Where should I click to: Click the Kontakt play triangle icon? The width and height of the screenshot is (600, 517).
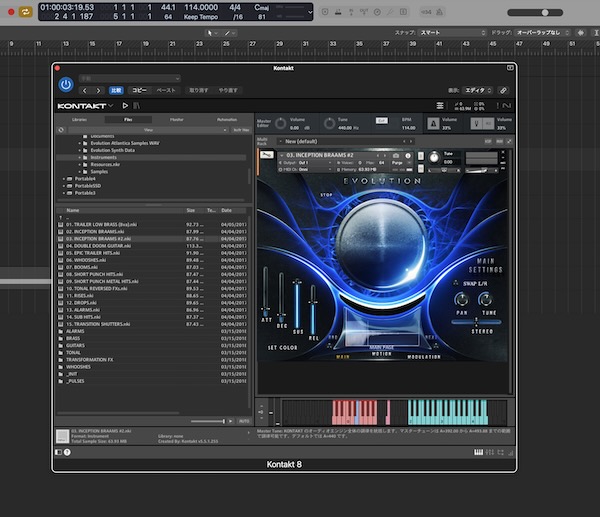(x=125, y=106)
